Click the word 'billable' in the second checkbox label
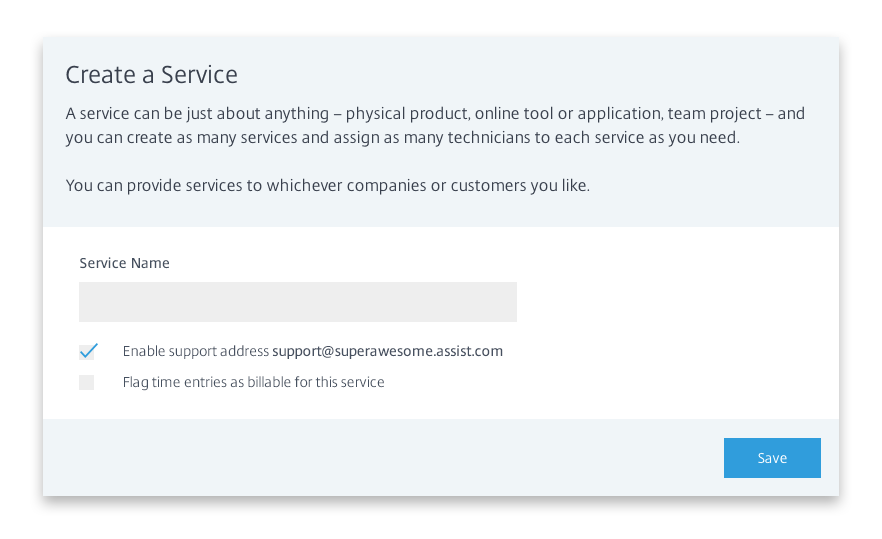Viewport: 882px width, 539px height. click(269, 382)
